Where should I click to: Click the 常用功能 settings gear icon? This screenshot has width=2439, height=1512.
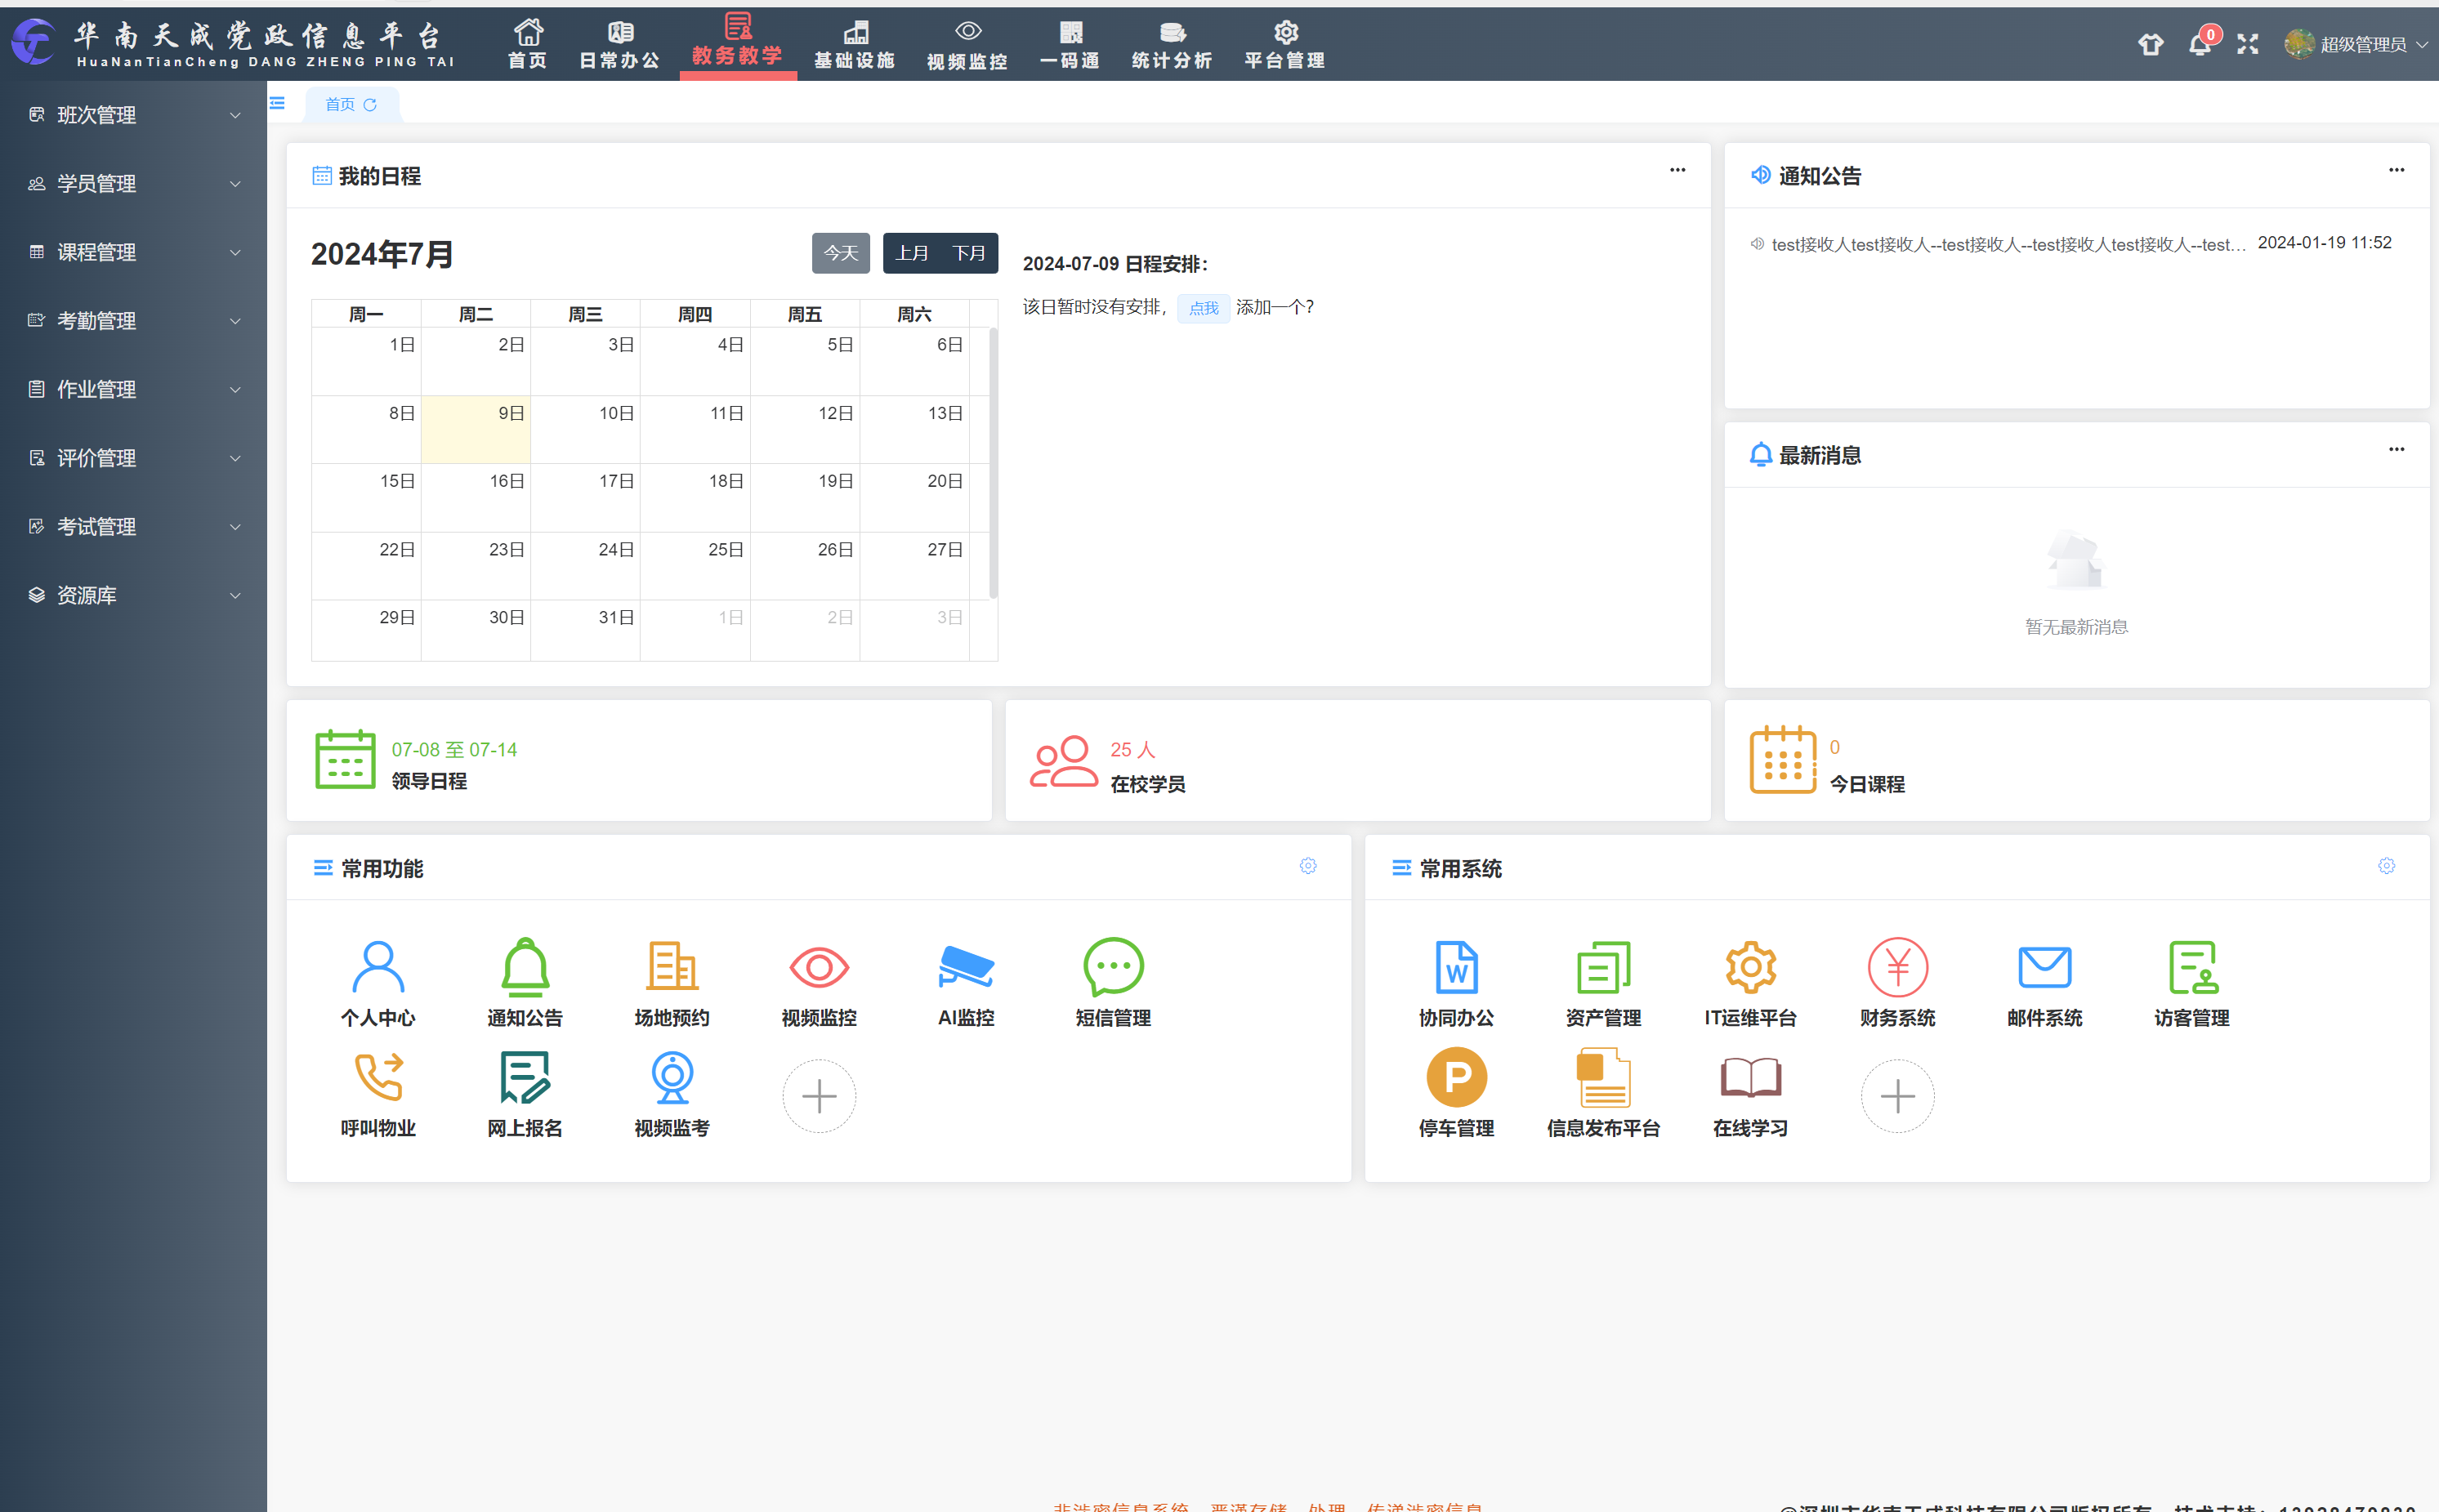tap(1307, 866)
